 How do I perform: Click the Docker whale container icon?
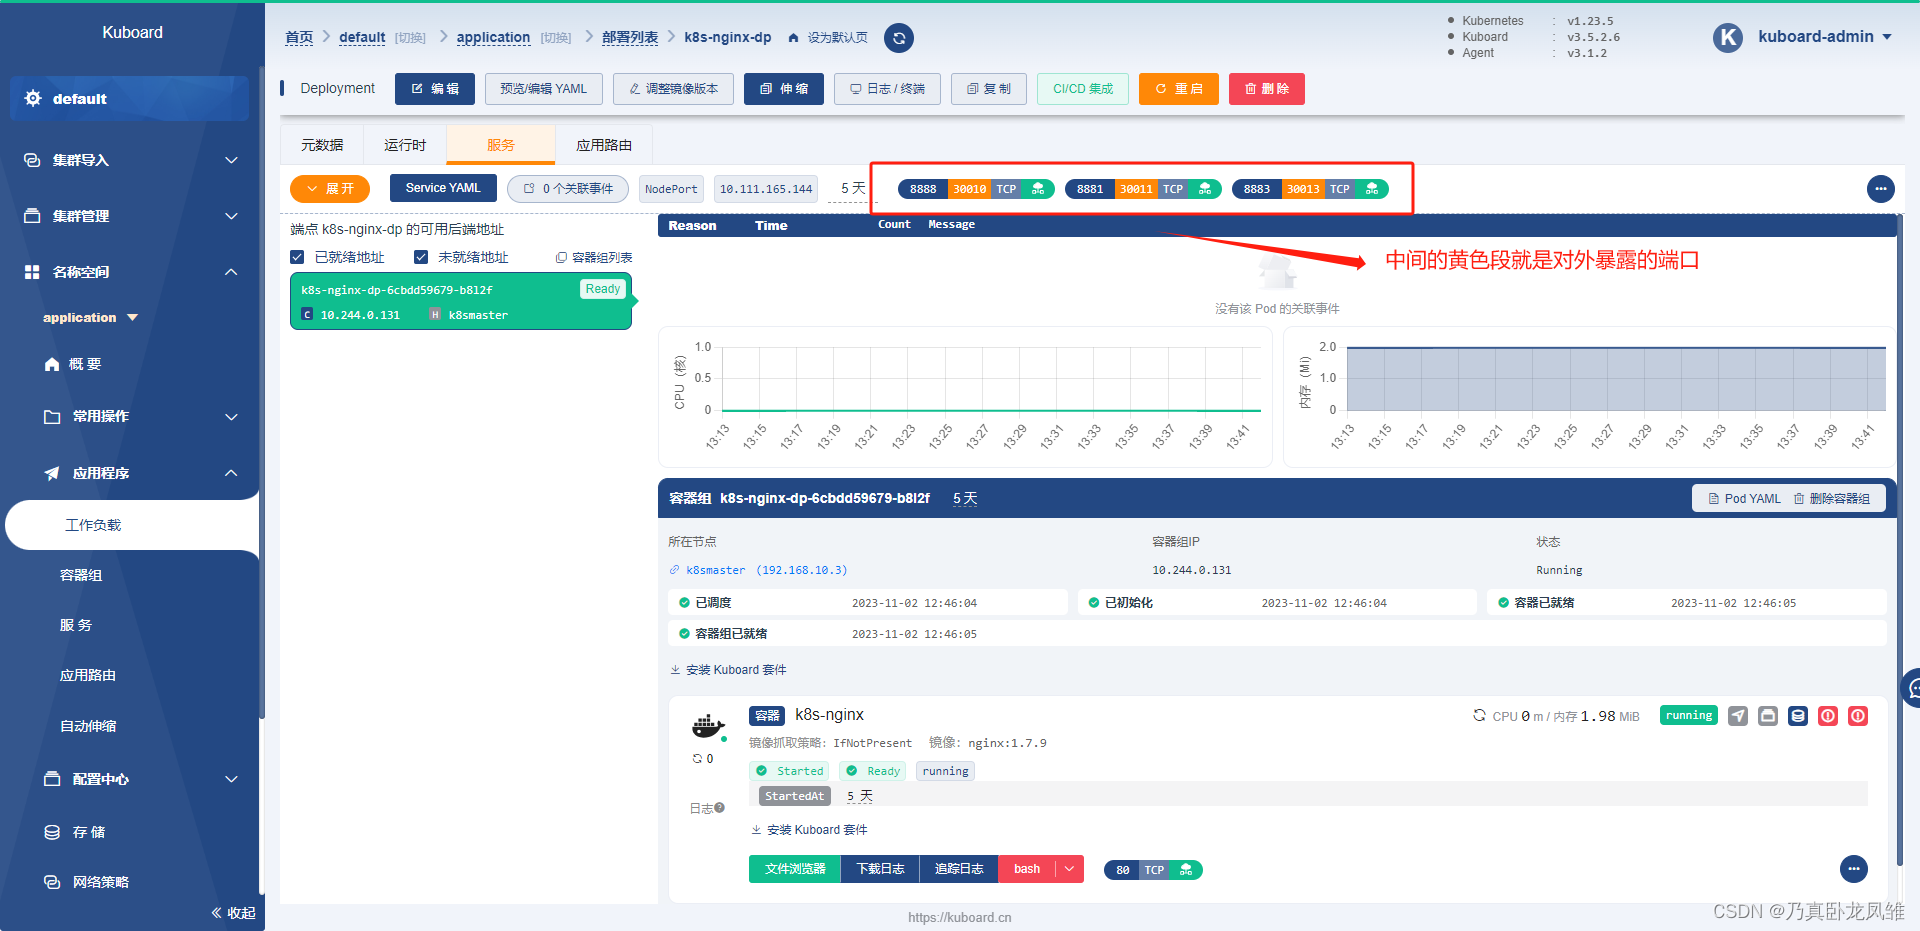point(708,726)
